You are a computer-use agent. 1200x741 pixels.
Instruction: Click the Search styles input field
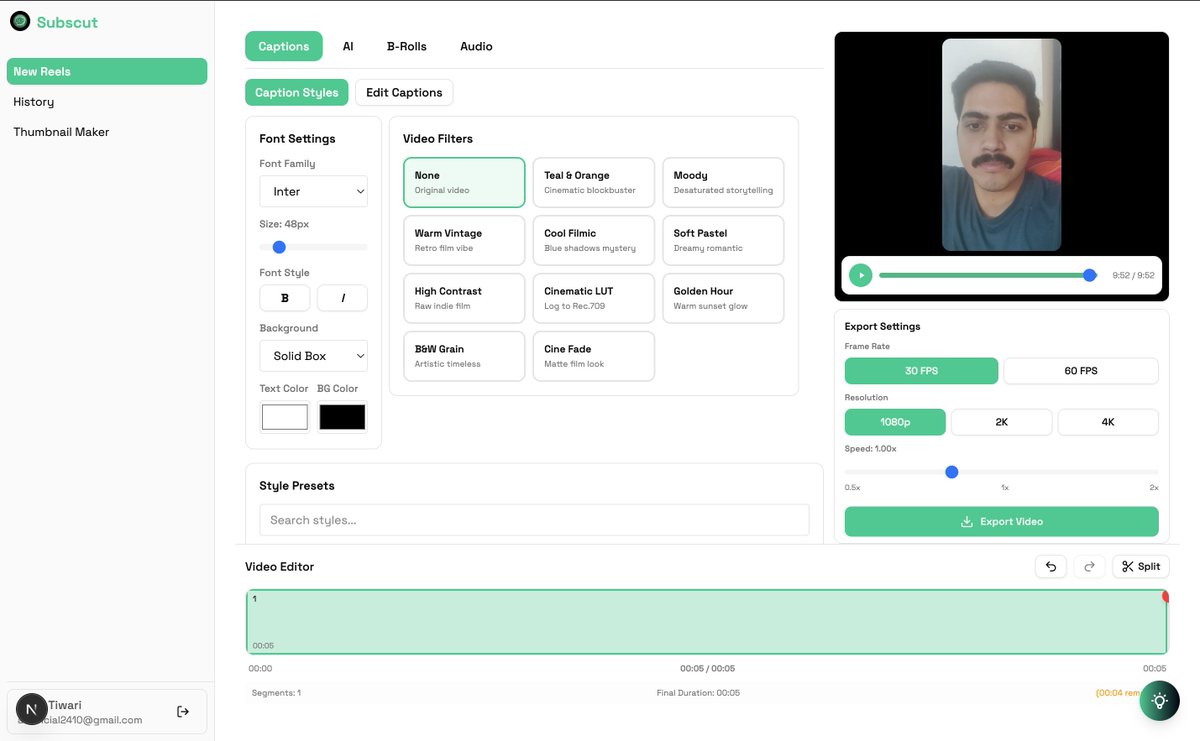(534, 520)
